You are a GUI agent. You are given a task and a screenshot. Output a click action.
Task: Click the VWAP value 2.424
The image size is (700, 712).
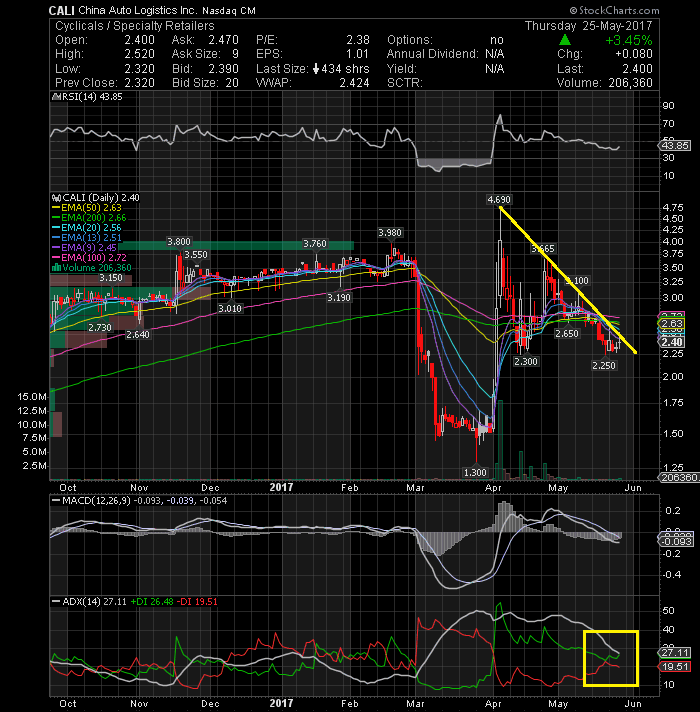354,83
